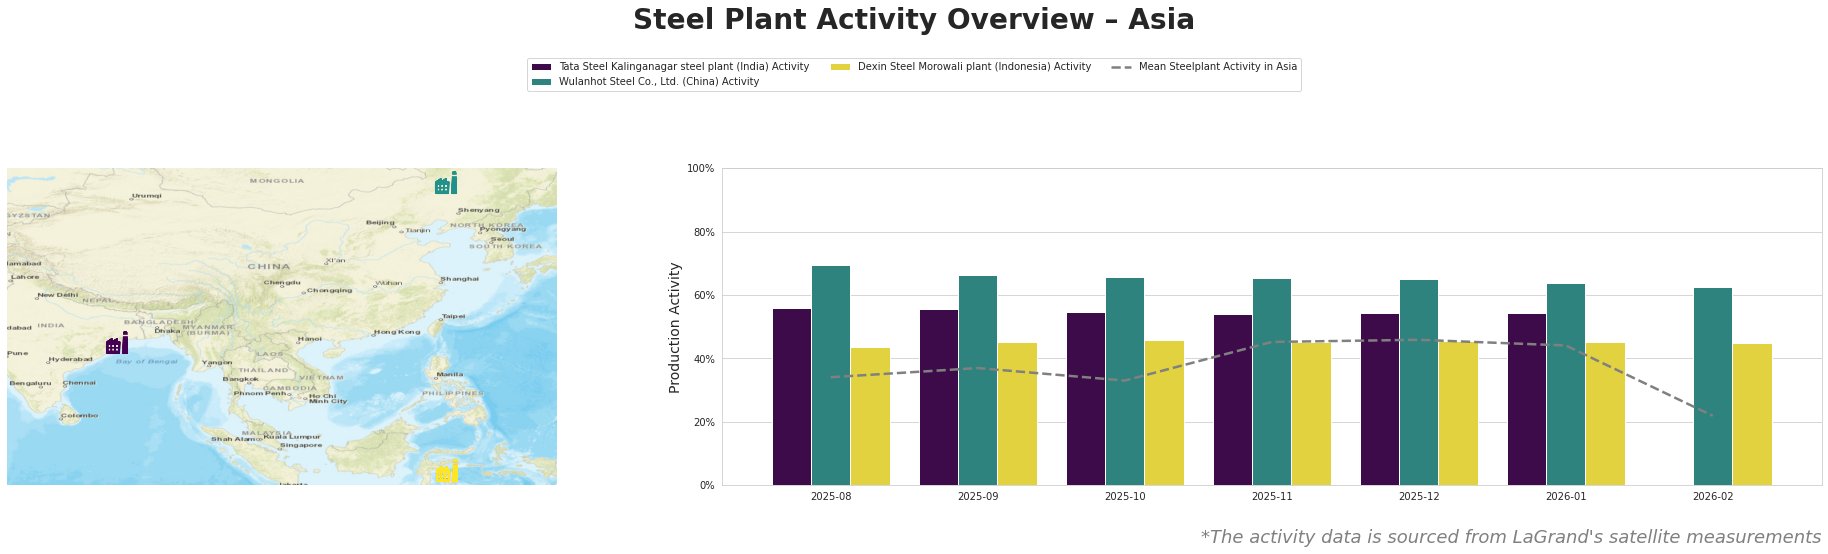Click the purple Tata Steel legend swatch
1828x554 pixels.
(541, 67)
